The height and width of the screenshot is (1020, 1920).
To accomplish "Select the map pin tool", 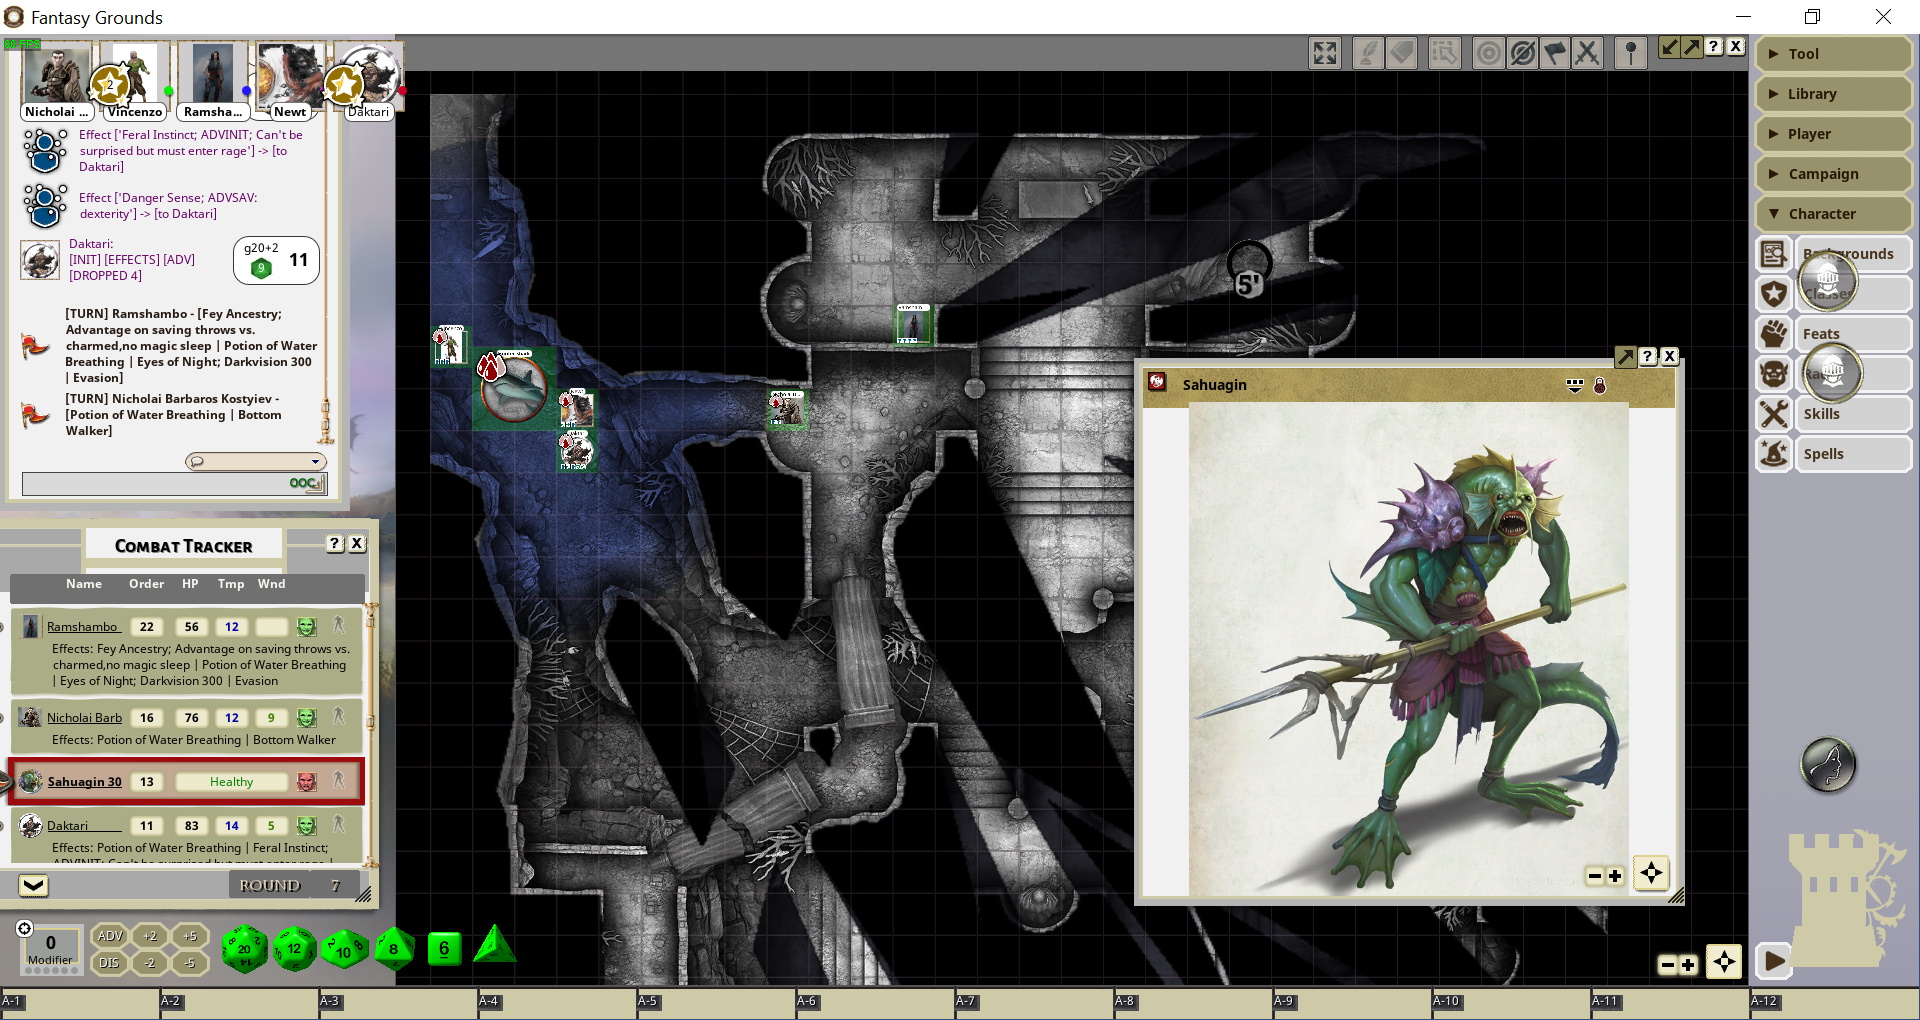I will click(x=1631, y=53).
